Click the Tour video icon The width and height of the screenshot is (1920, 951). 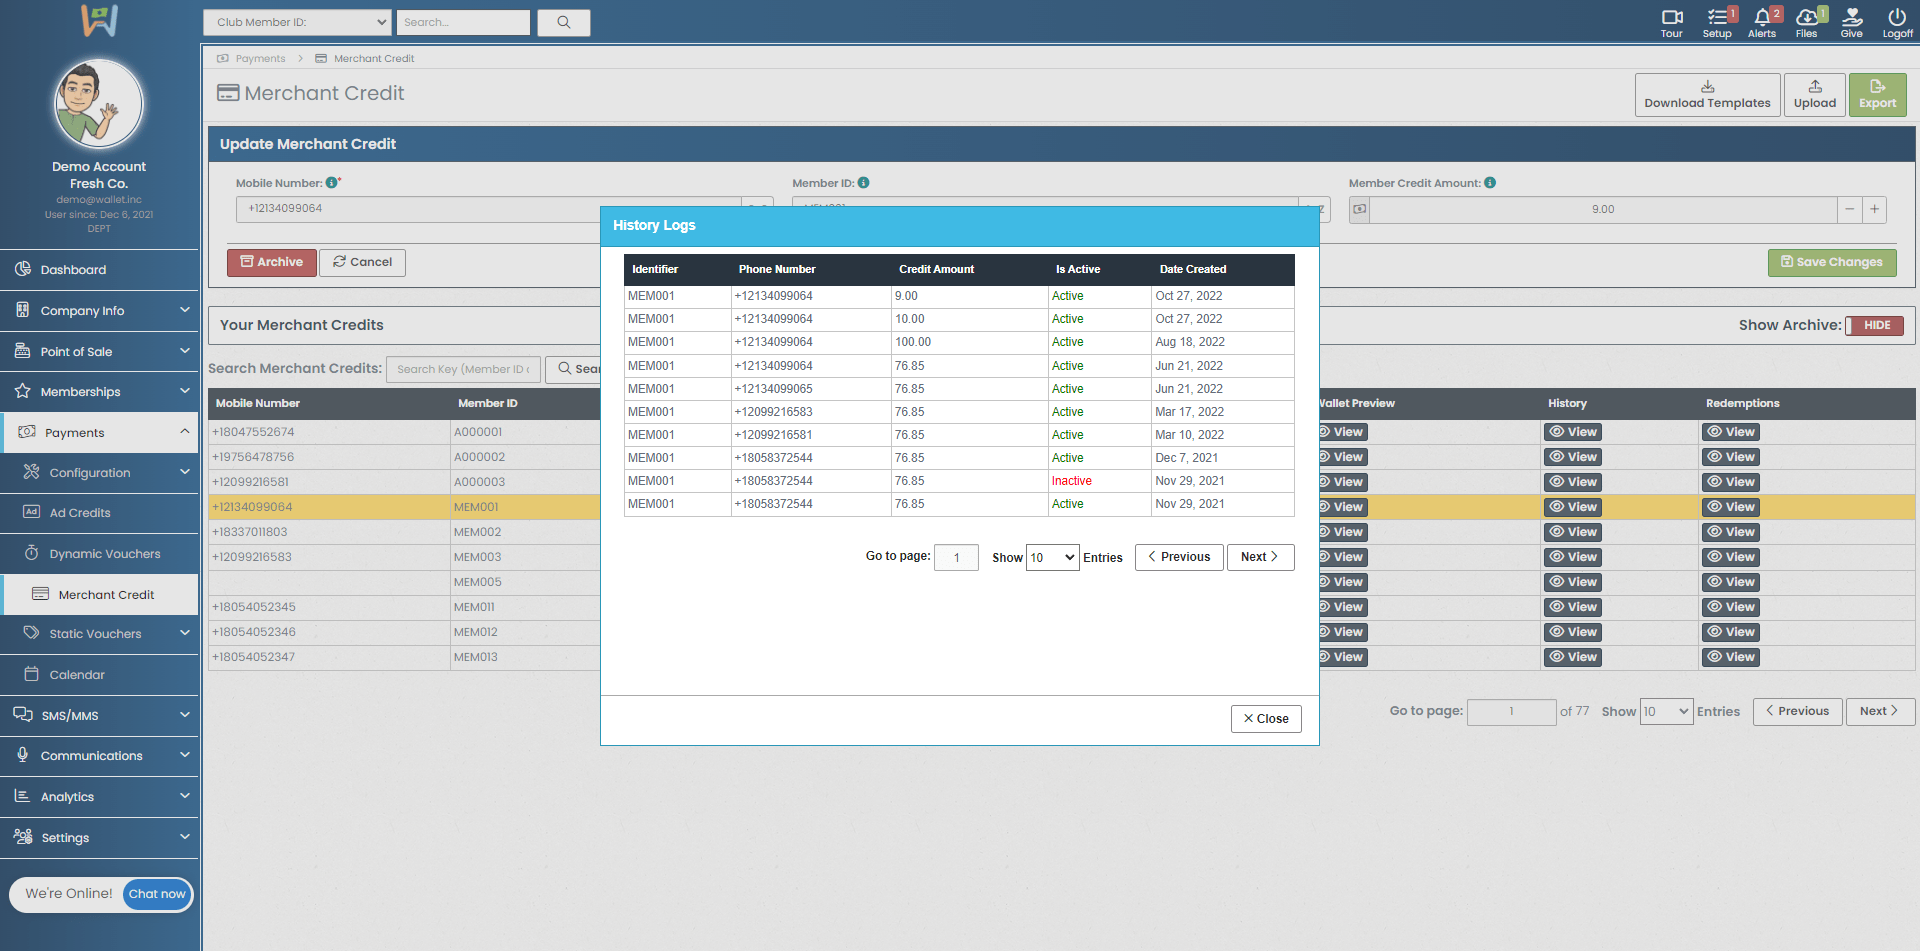pos(1671,18)
